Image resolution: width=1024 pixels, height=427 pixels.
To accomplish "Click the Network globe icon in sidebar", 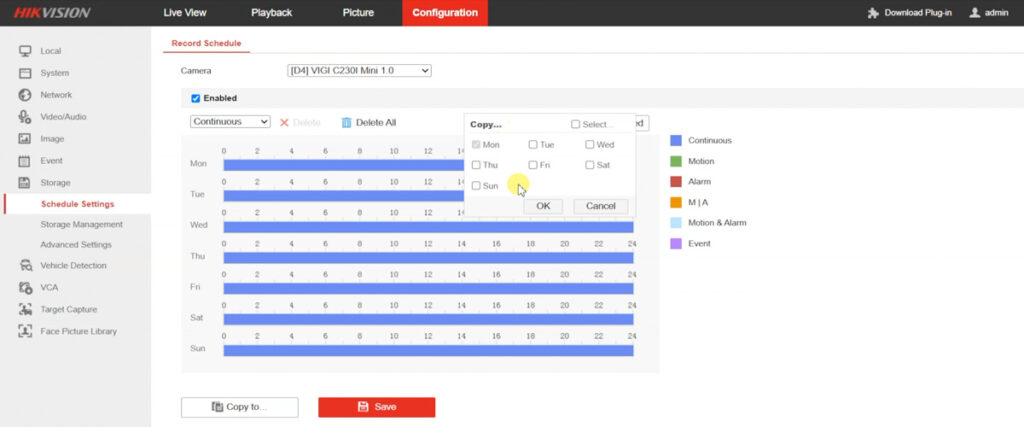I will tap(25, 95).
